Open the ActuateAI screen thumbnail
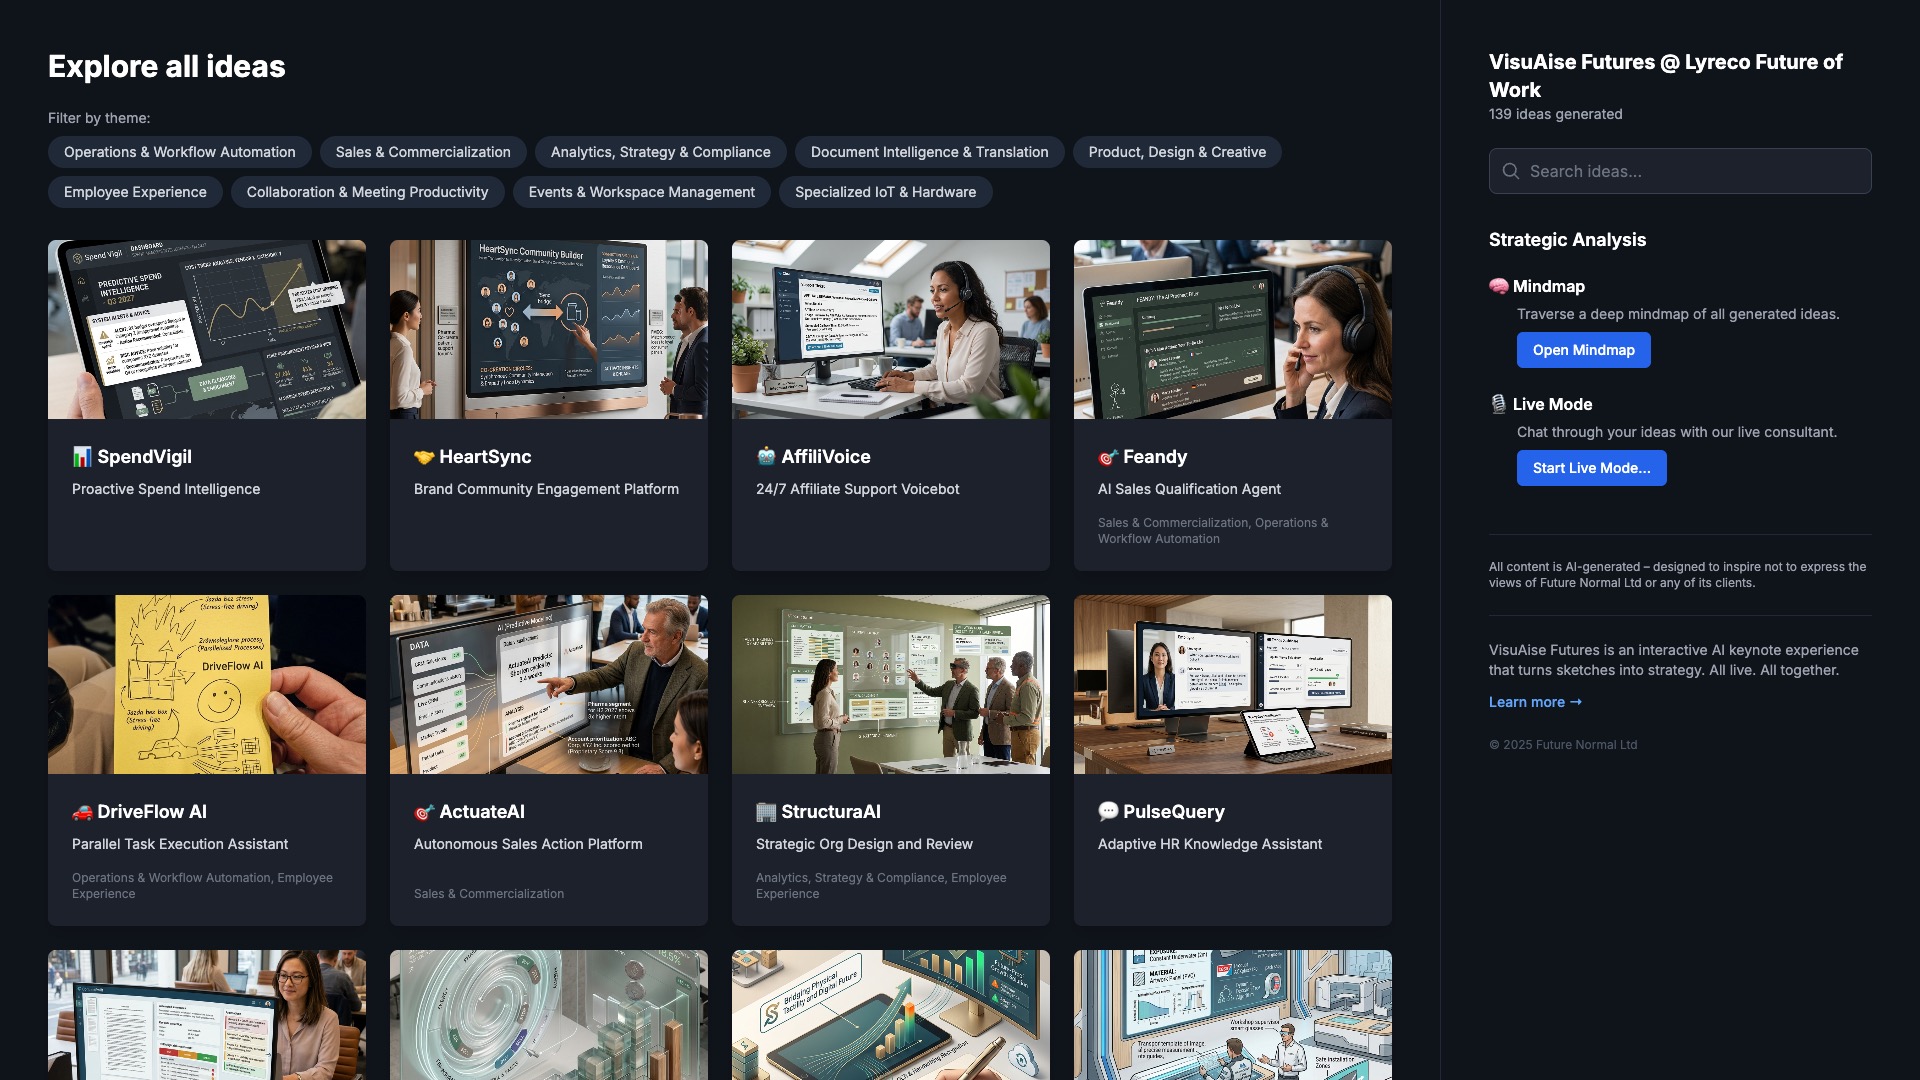1920x1080 pixels. (549, 684)
